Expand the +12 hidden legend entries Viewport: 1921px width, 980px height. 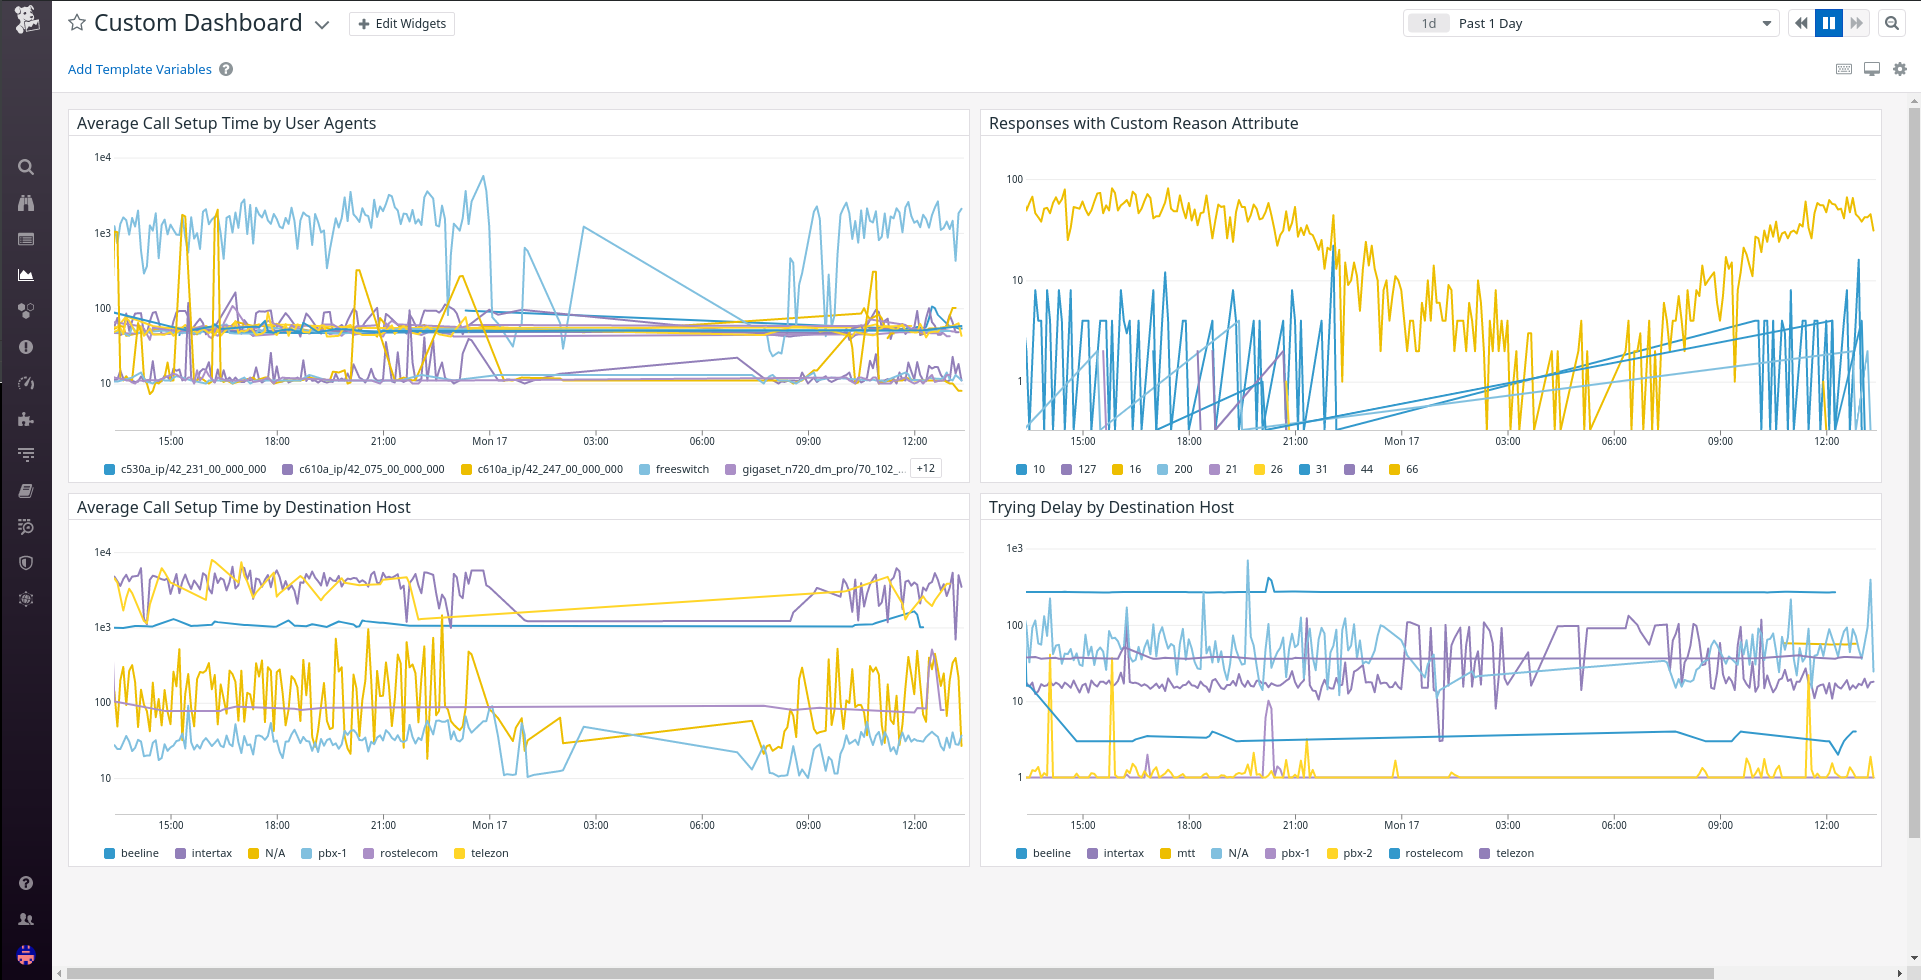(924, 467)
